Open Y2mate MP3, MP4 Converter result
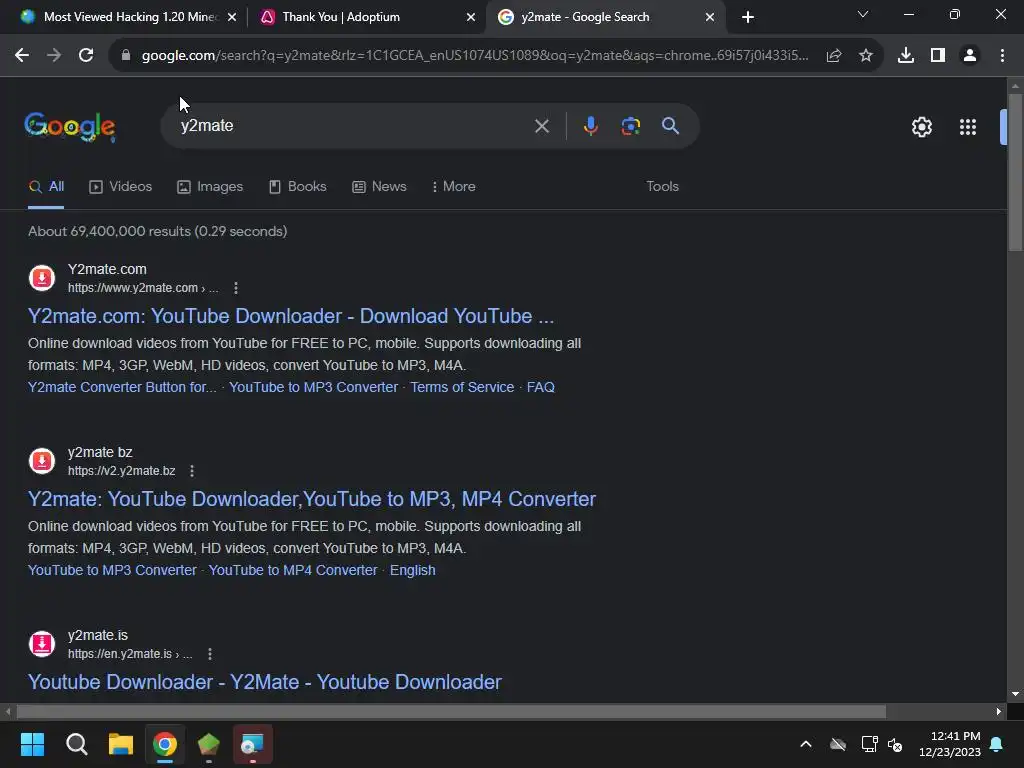 pos(312,499)
